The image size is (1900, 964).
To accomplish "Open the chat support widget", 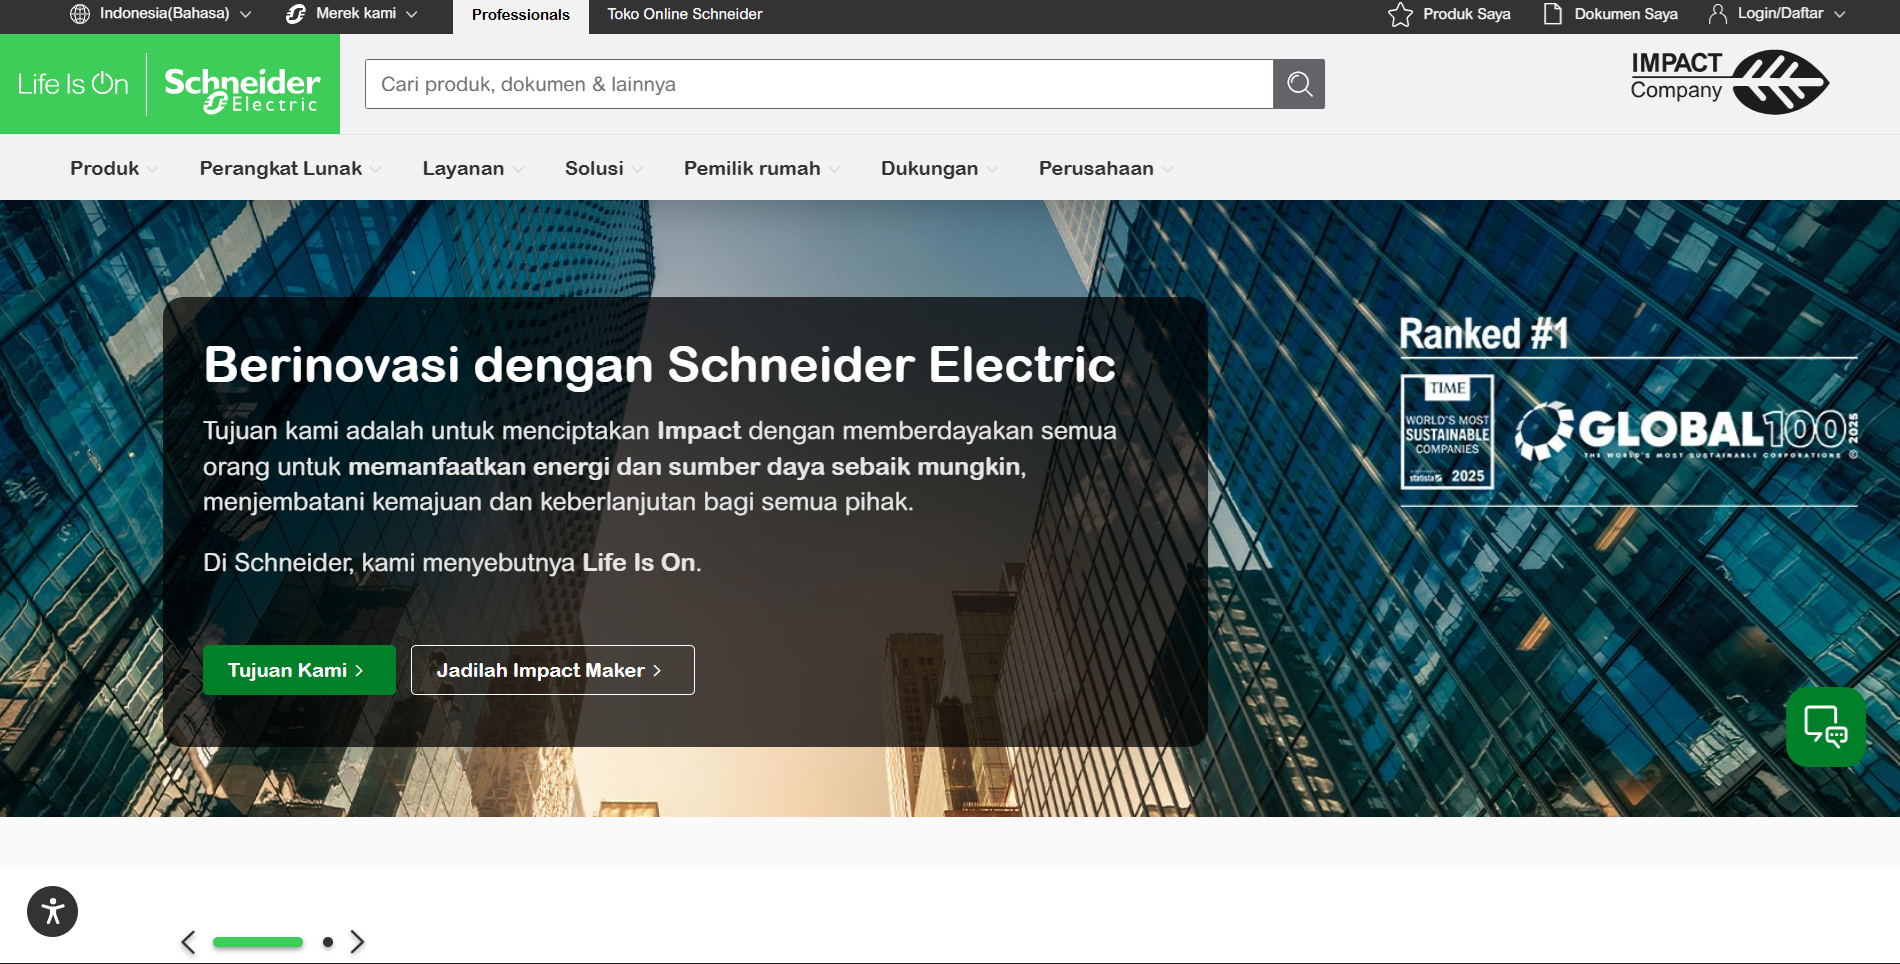I will (x=1825, y=727).
